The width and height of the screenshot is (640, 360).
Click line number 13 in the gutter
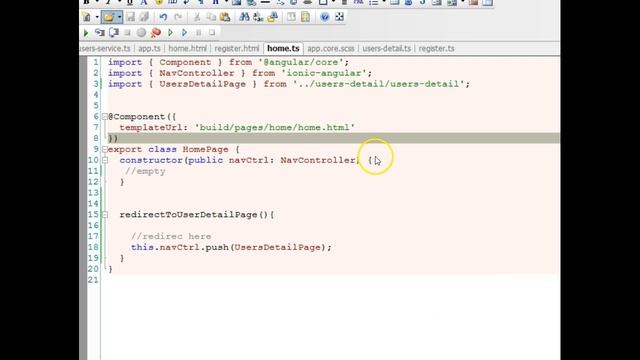coord(93,193)
